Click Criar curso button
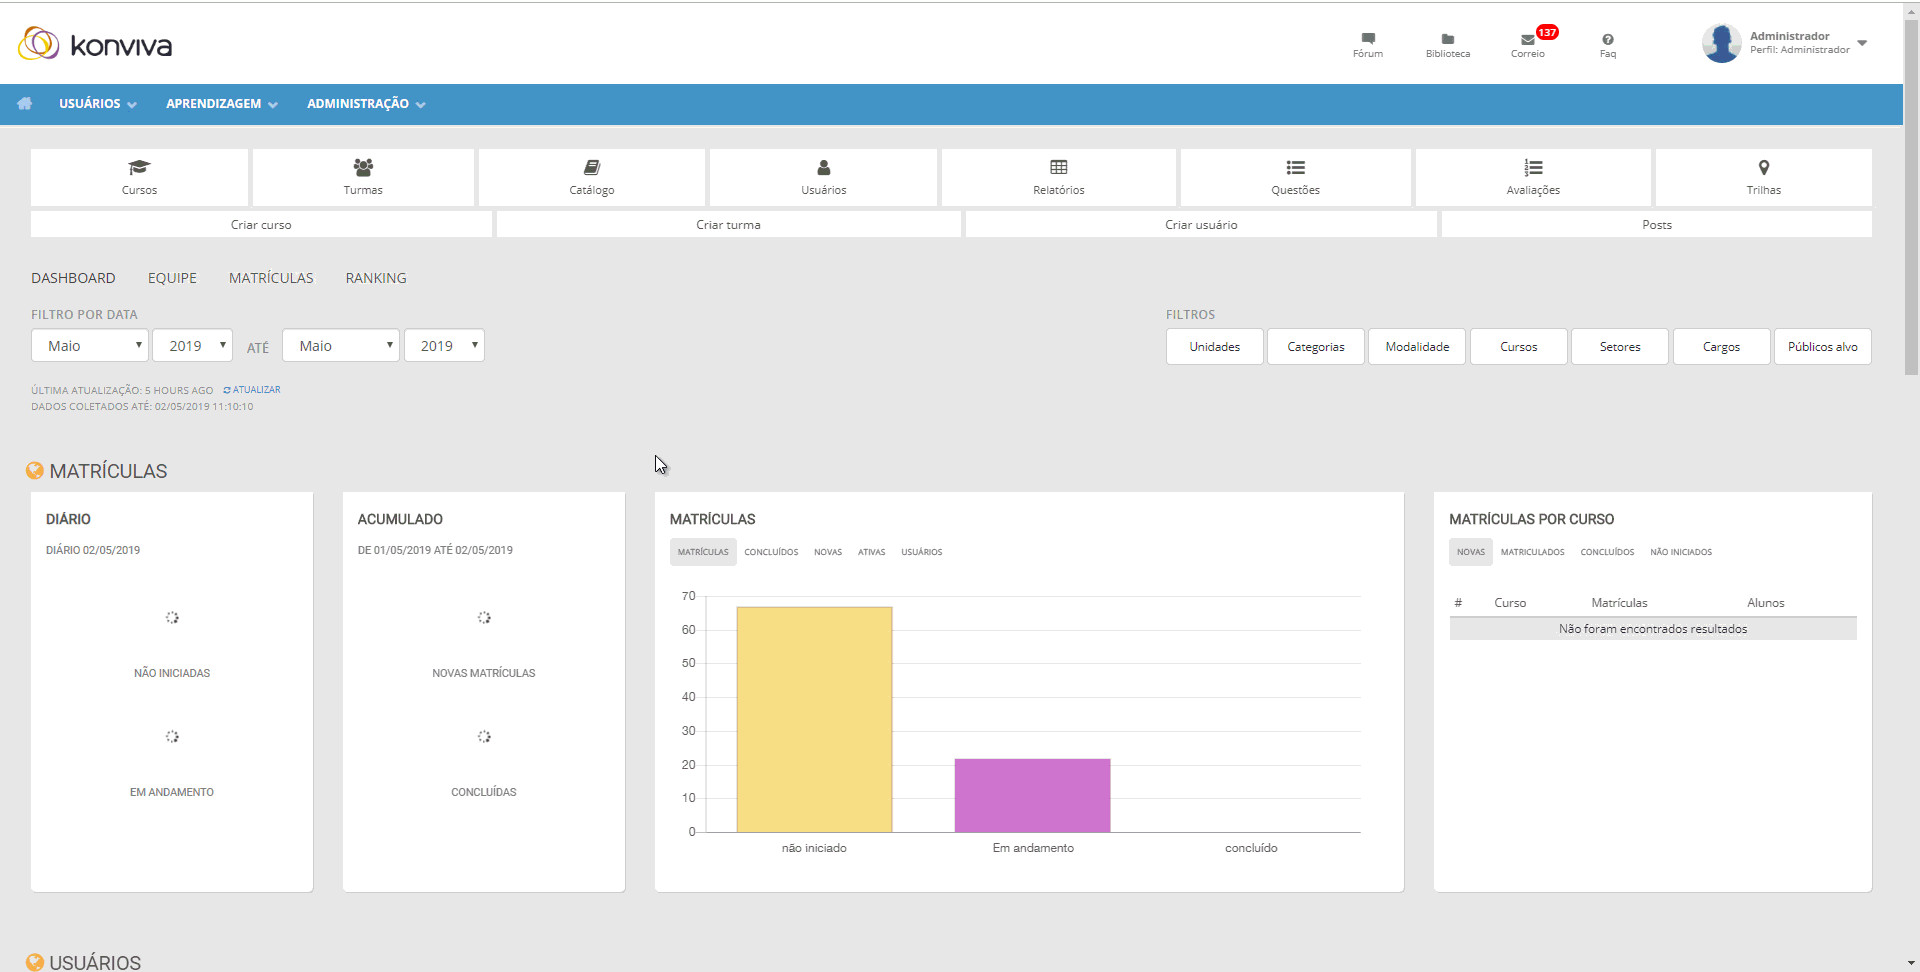The image size is (1920, 972). point(261,224)
